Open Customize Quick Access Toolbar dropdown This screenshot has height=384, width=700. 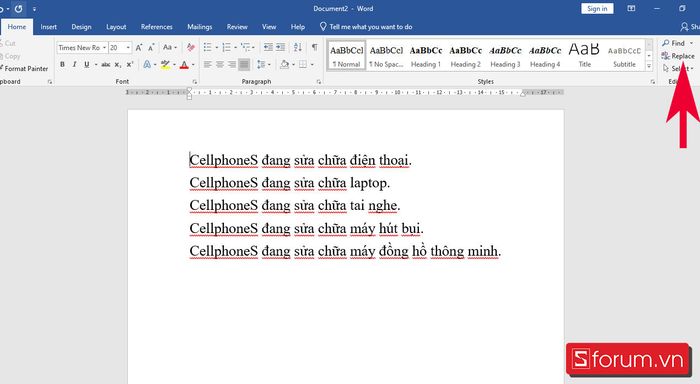pos(34,9)
